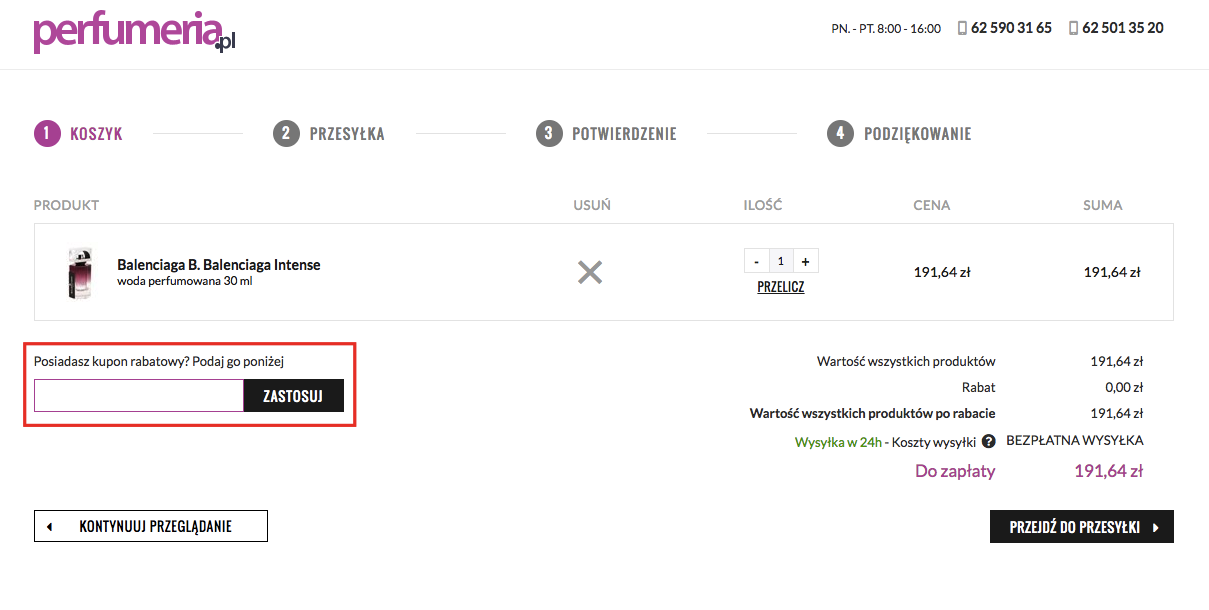Click the step 4 Podziękowanie circle
This screenshot has height=610, width=1209.
click(x=841, y=133)
